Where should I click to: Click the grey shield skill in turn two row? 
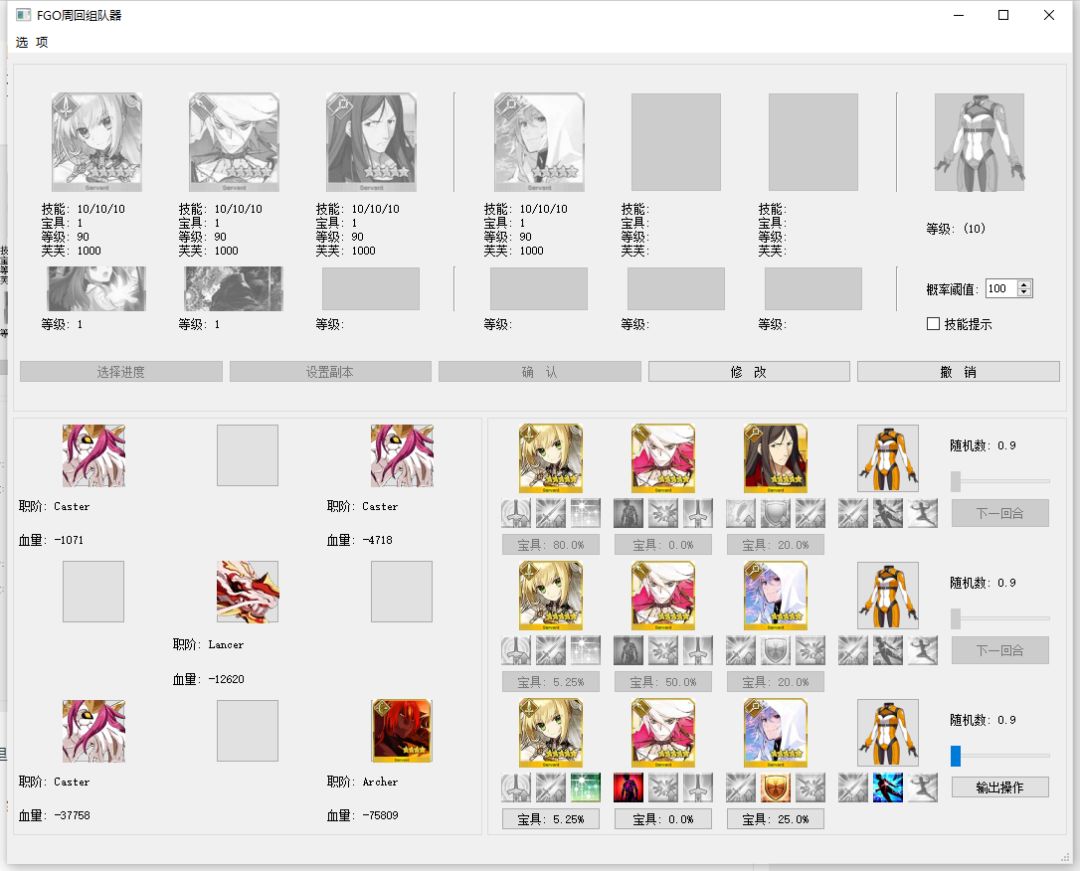coord(776,650)
